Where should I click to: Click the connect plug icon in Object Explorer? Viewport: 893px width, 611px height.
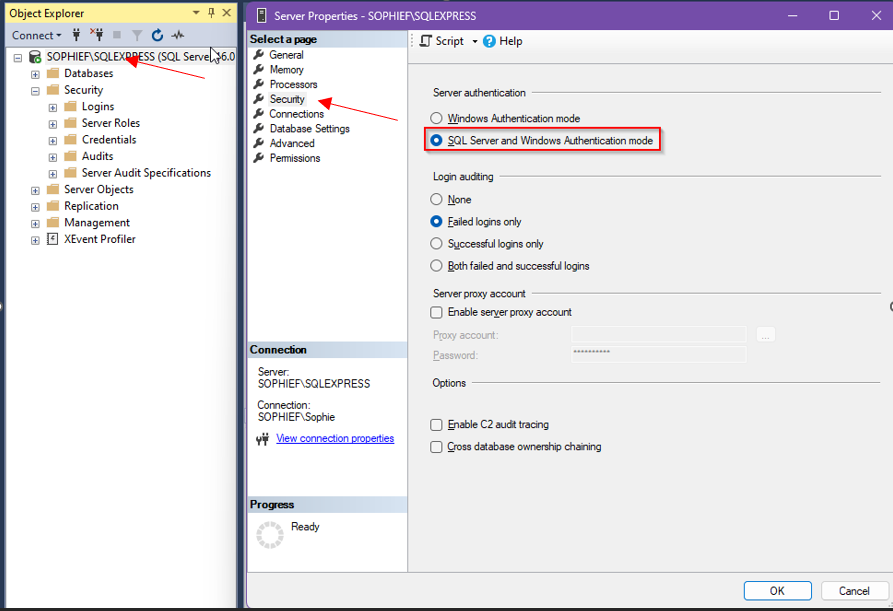[x=76, y=35]
